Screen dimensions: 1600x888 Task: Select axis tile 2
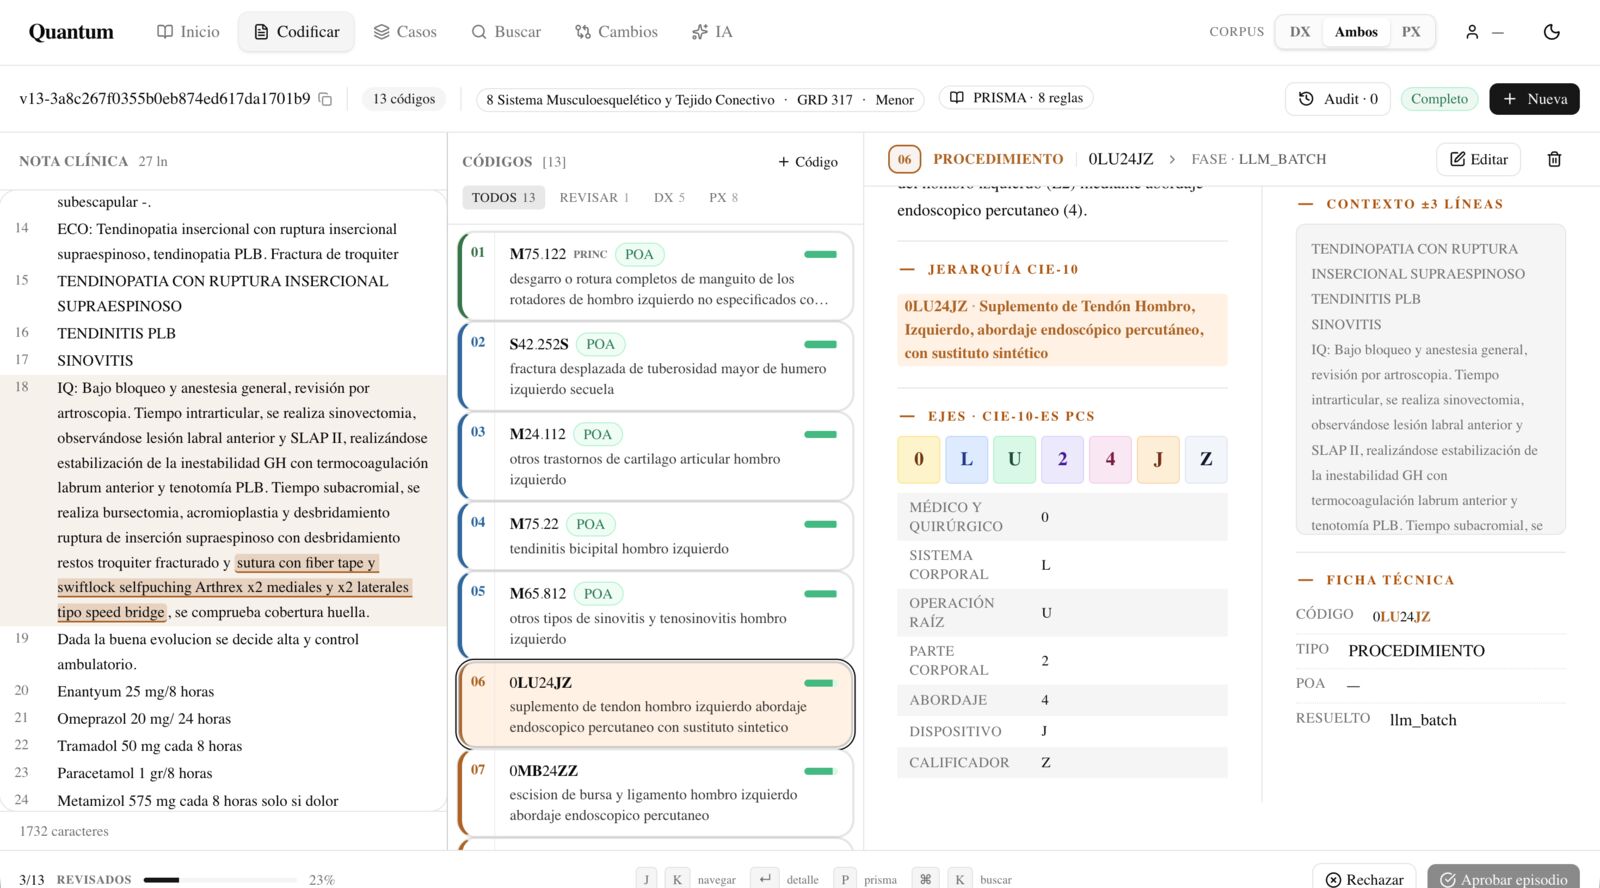point(1062,459)
